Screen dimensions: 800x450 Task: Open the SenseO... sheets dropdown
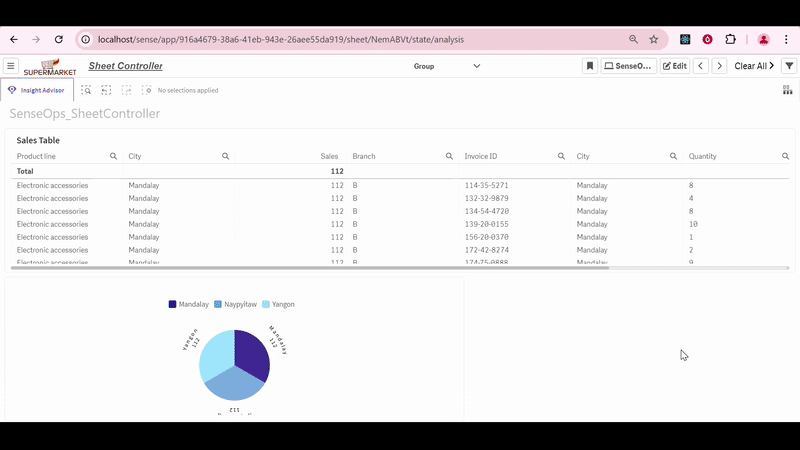click(628, 66)
